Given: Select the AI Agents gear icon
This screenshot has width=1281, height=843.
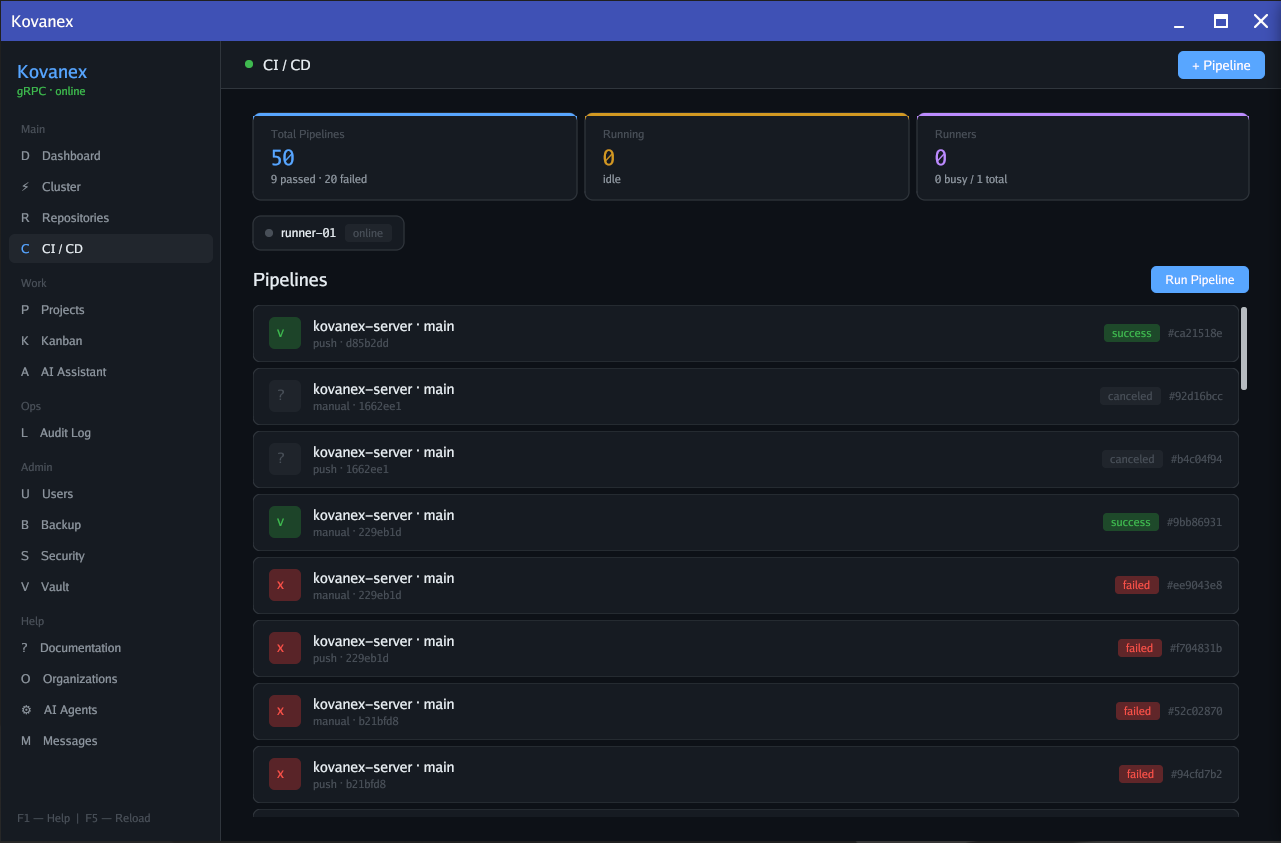Looking at the screenshot, I should point(24,709).
